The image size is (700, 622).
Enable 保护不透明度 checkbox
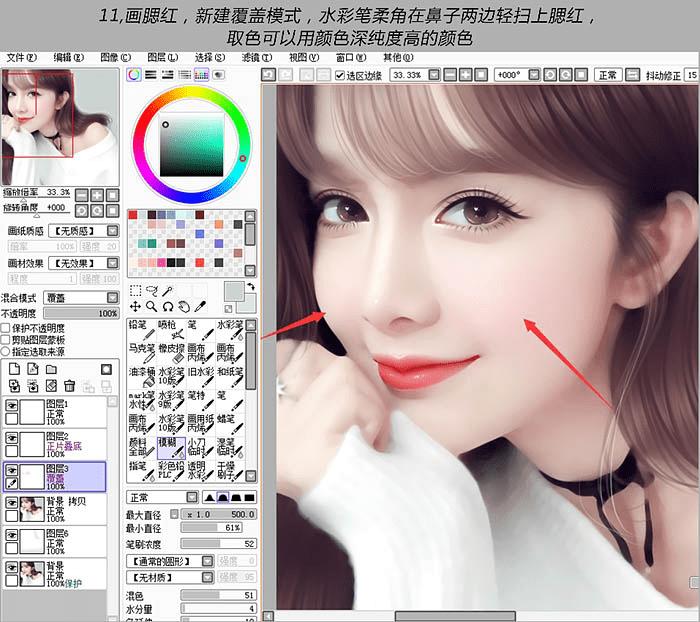[x=5, y=328]
